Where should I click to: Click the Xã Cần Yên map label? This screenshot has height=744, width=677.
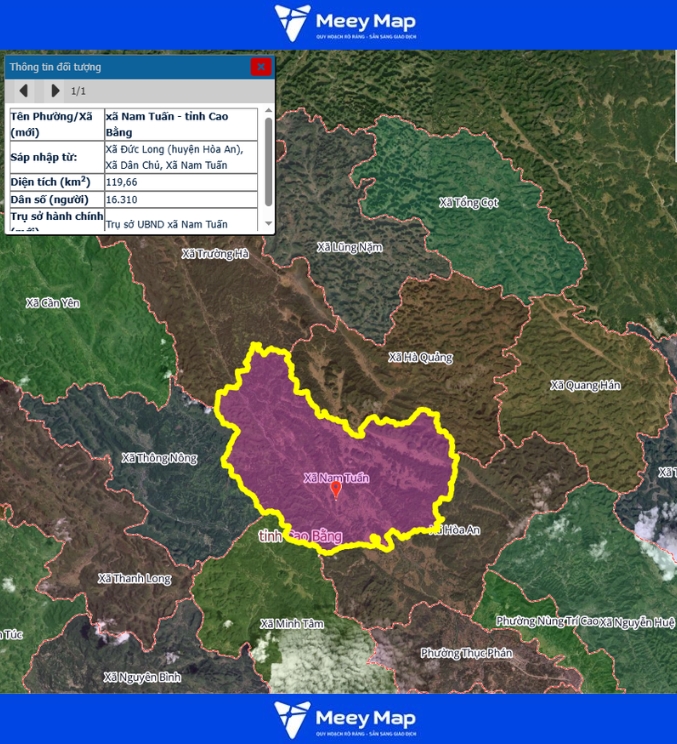tap(52, 303)
